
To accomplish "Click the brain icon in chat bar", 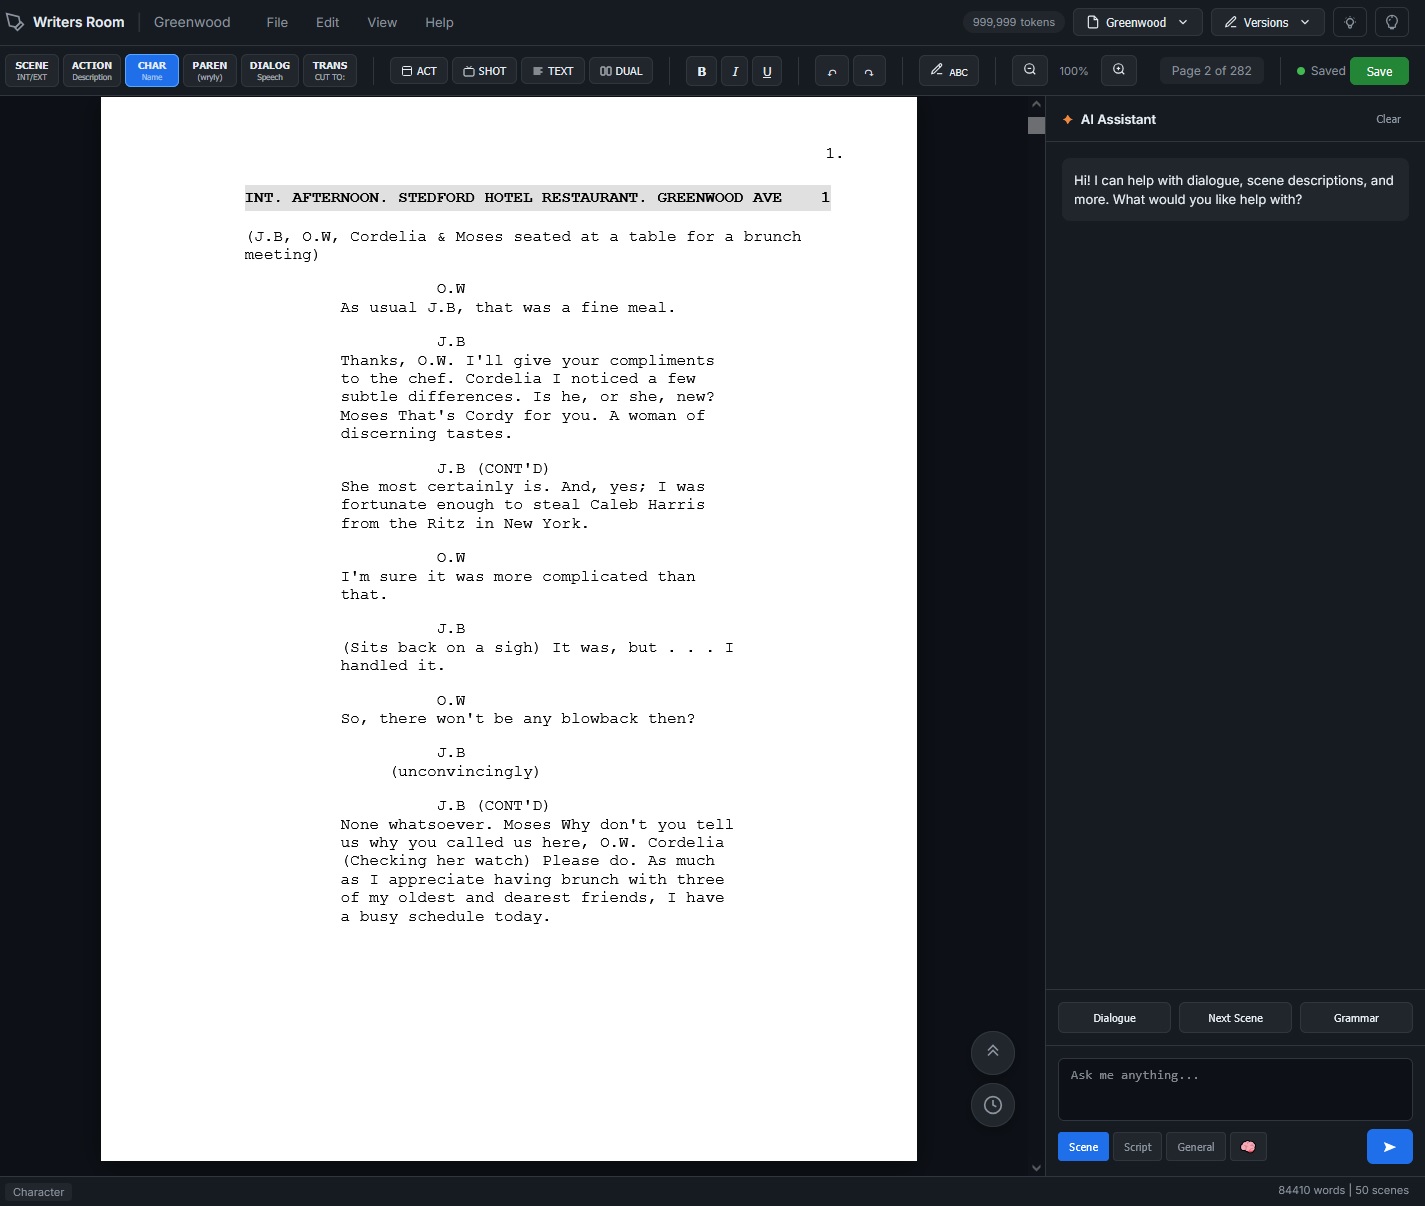I will [1247, 1147].
